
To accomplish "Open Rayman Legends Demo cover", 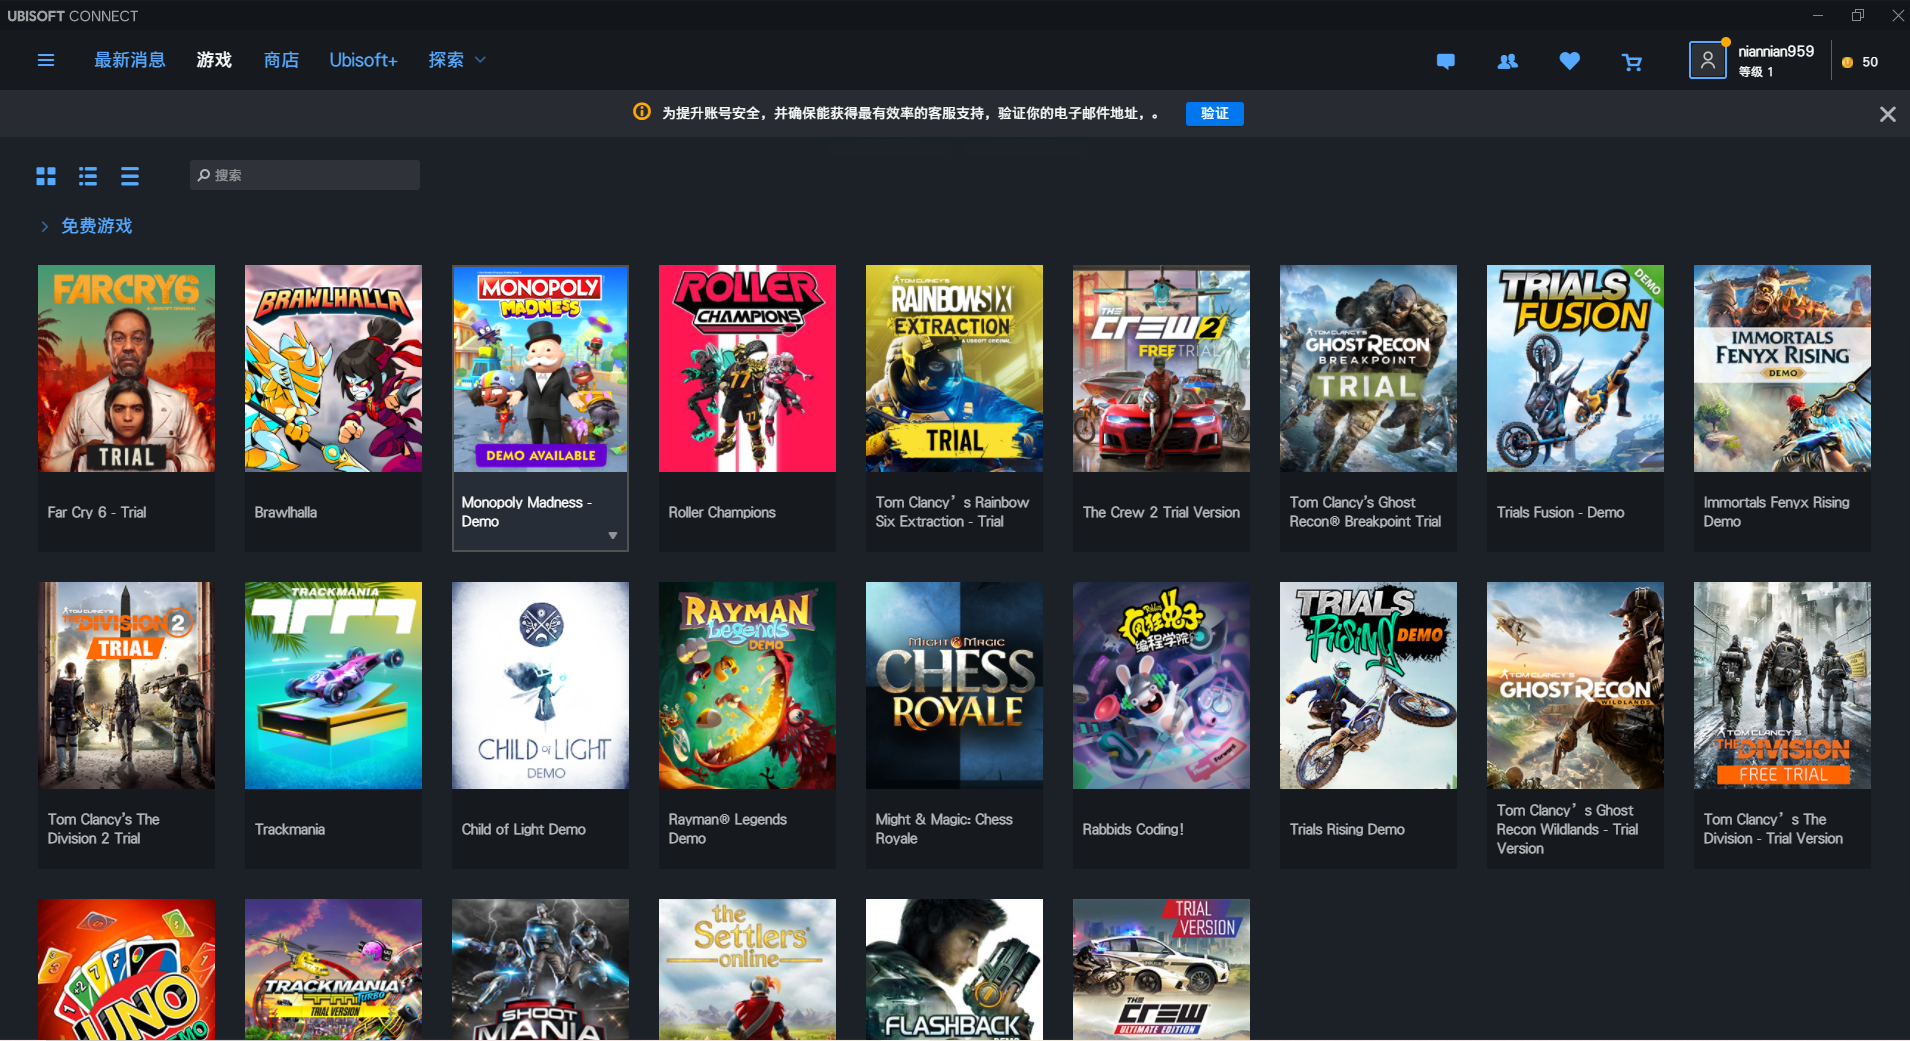I will tap(747, 685).
